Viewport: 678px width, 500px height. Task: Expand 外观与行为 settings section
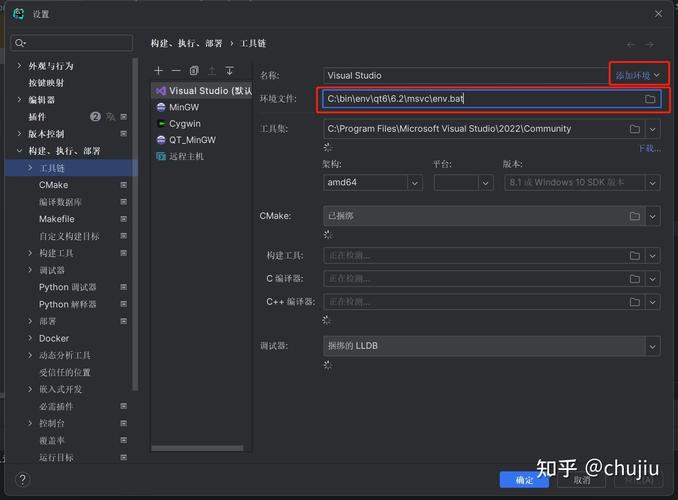point(19,66)
